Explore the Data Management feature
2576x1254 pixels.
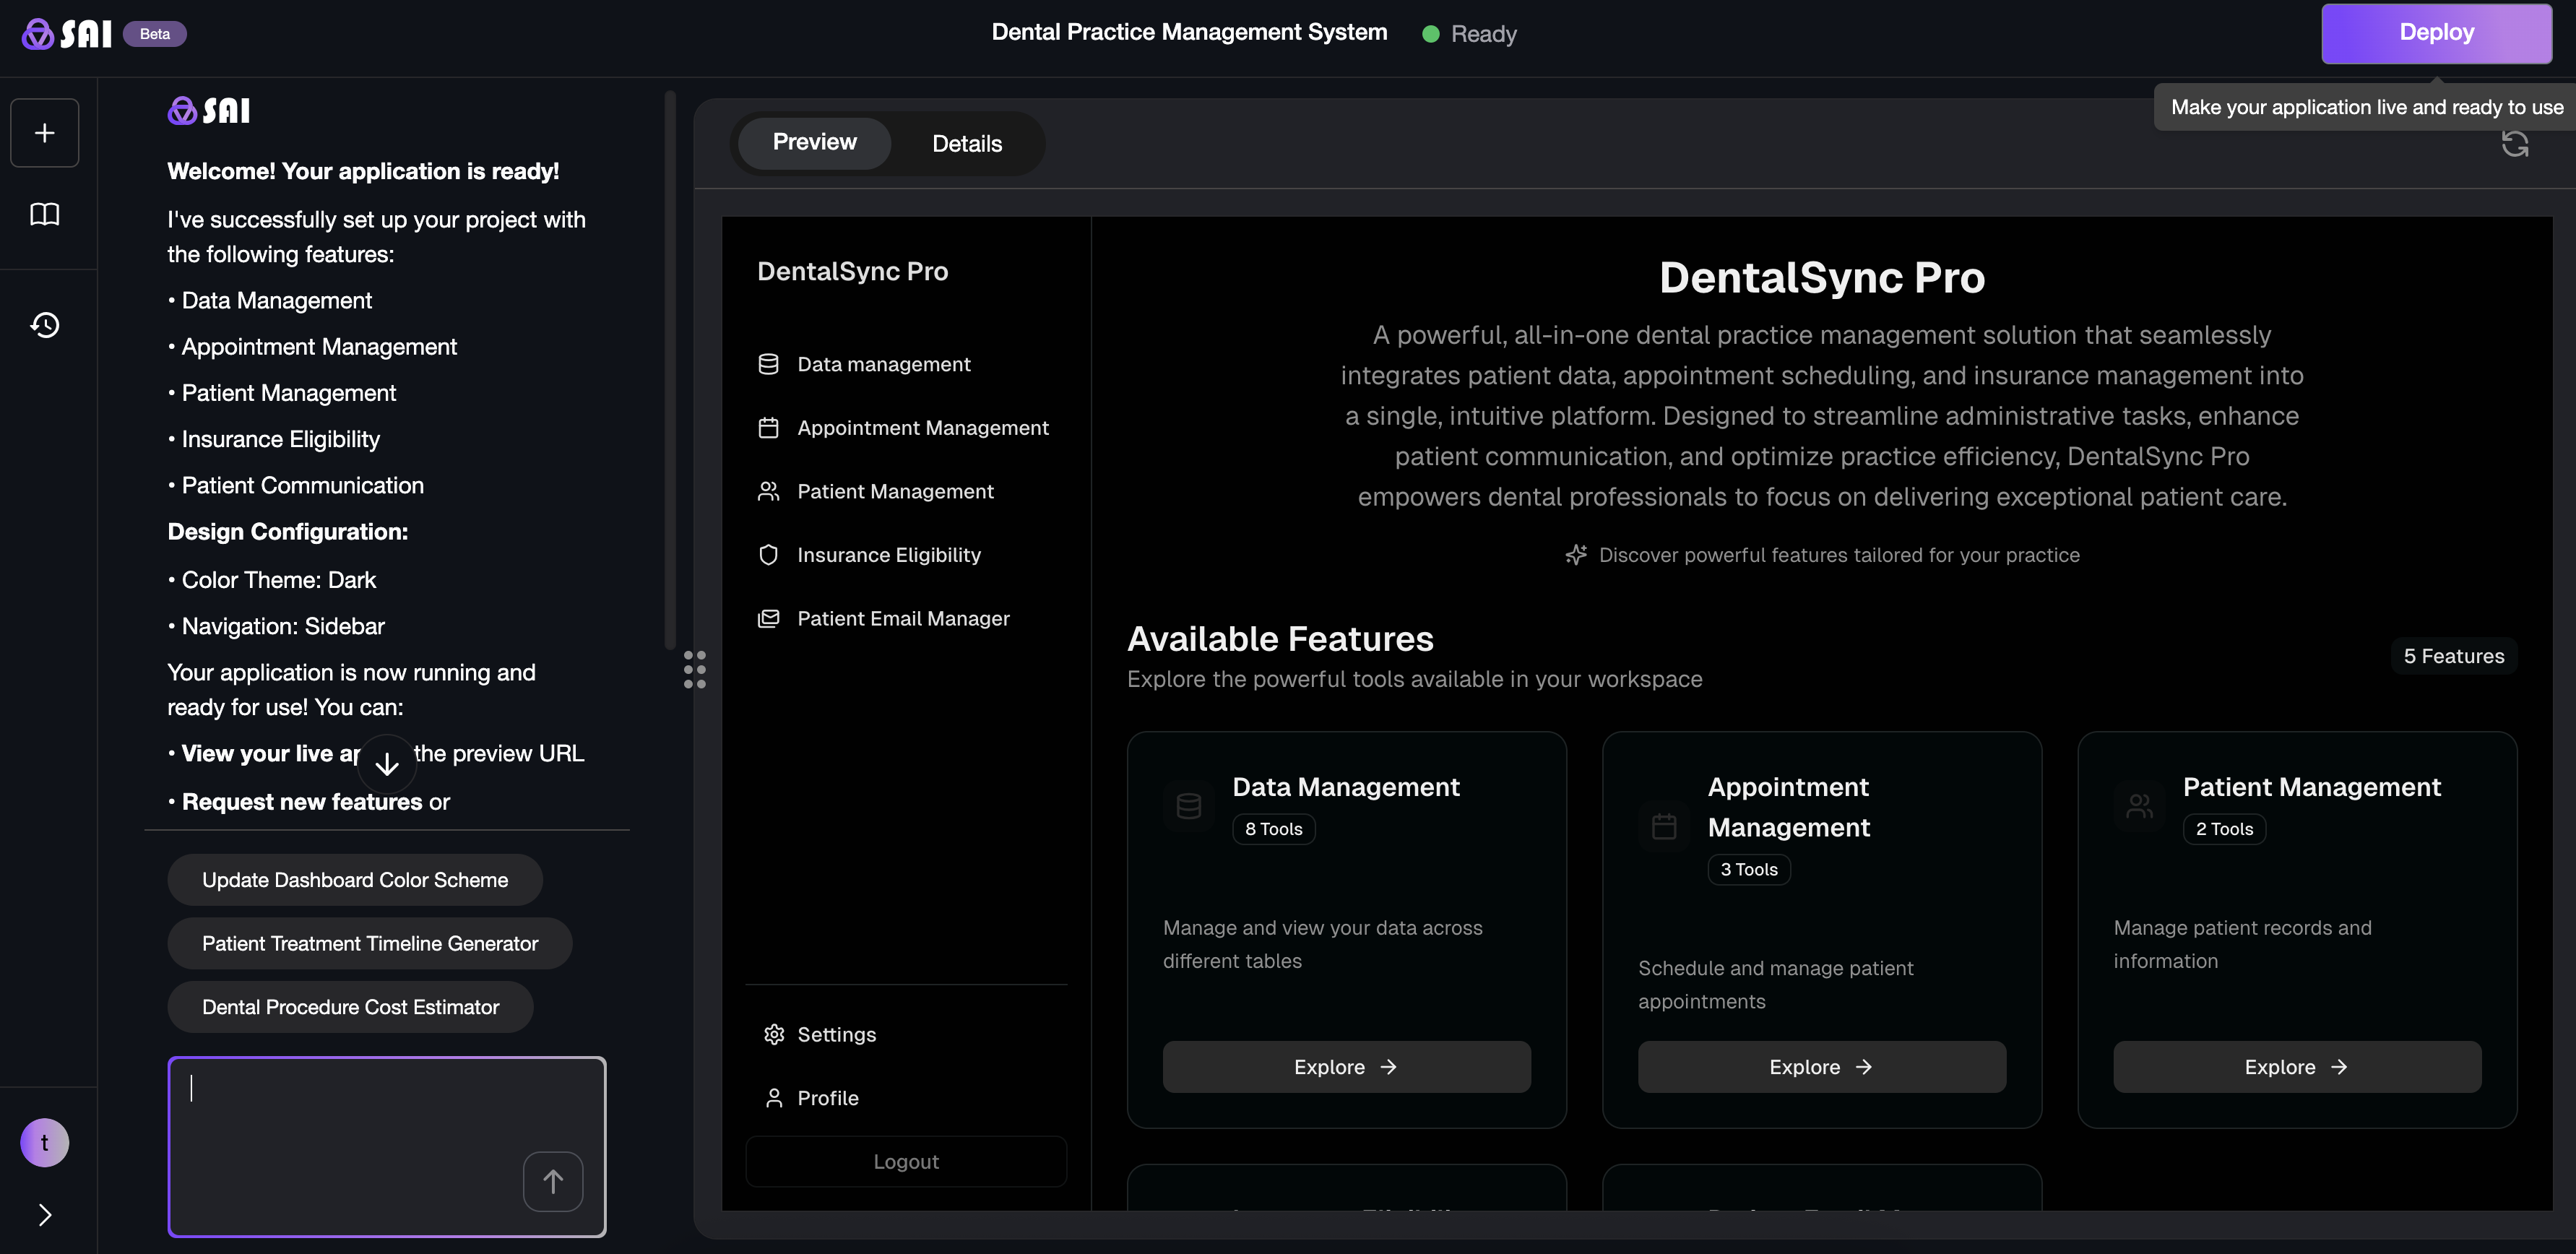[x=1345, y=1067]
